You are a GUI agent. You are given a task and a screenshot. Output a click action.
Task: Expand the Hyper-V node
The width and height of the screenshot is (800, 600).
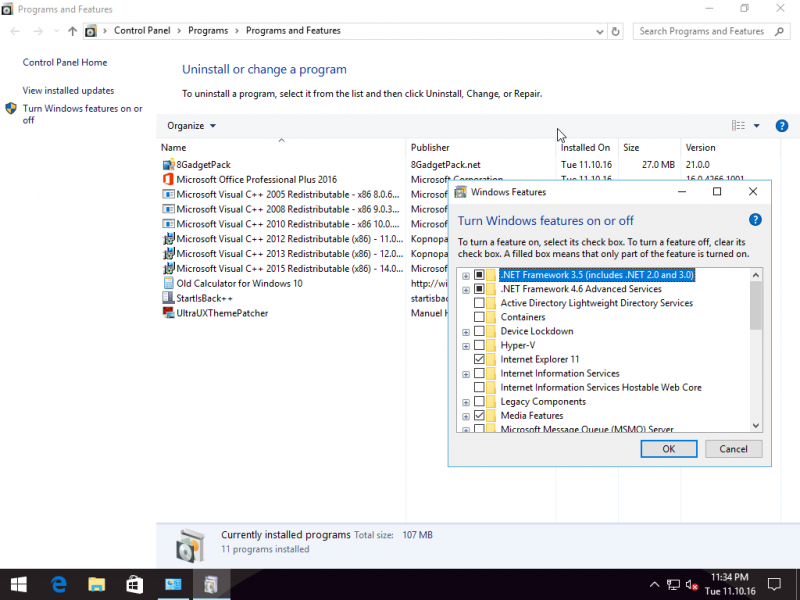coord(466,346)
